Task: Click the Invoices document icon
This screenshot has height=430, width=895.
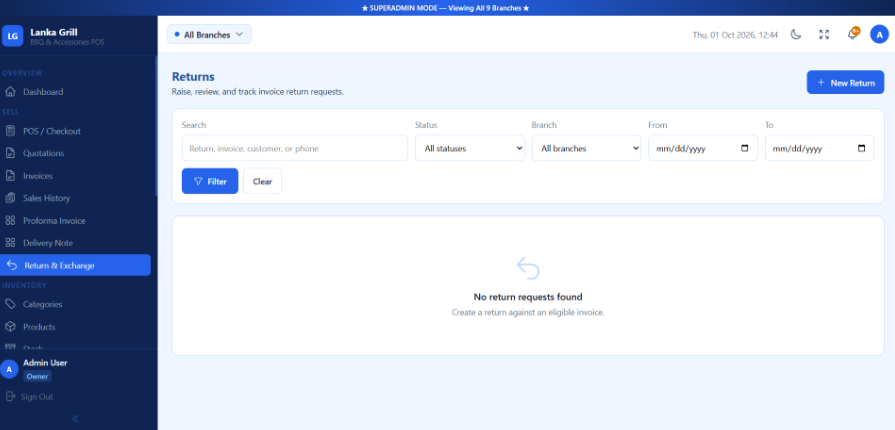Action: click(x=10, y=176)
